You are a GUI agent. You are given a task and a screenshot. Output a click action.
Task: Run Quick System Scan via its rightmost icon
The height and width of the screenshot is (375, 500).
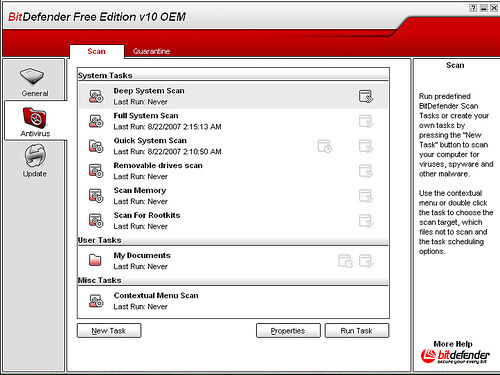(366, 146)
